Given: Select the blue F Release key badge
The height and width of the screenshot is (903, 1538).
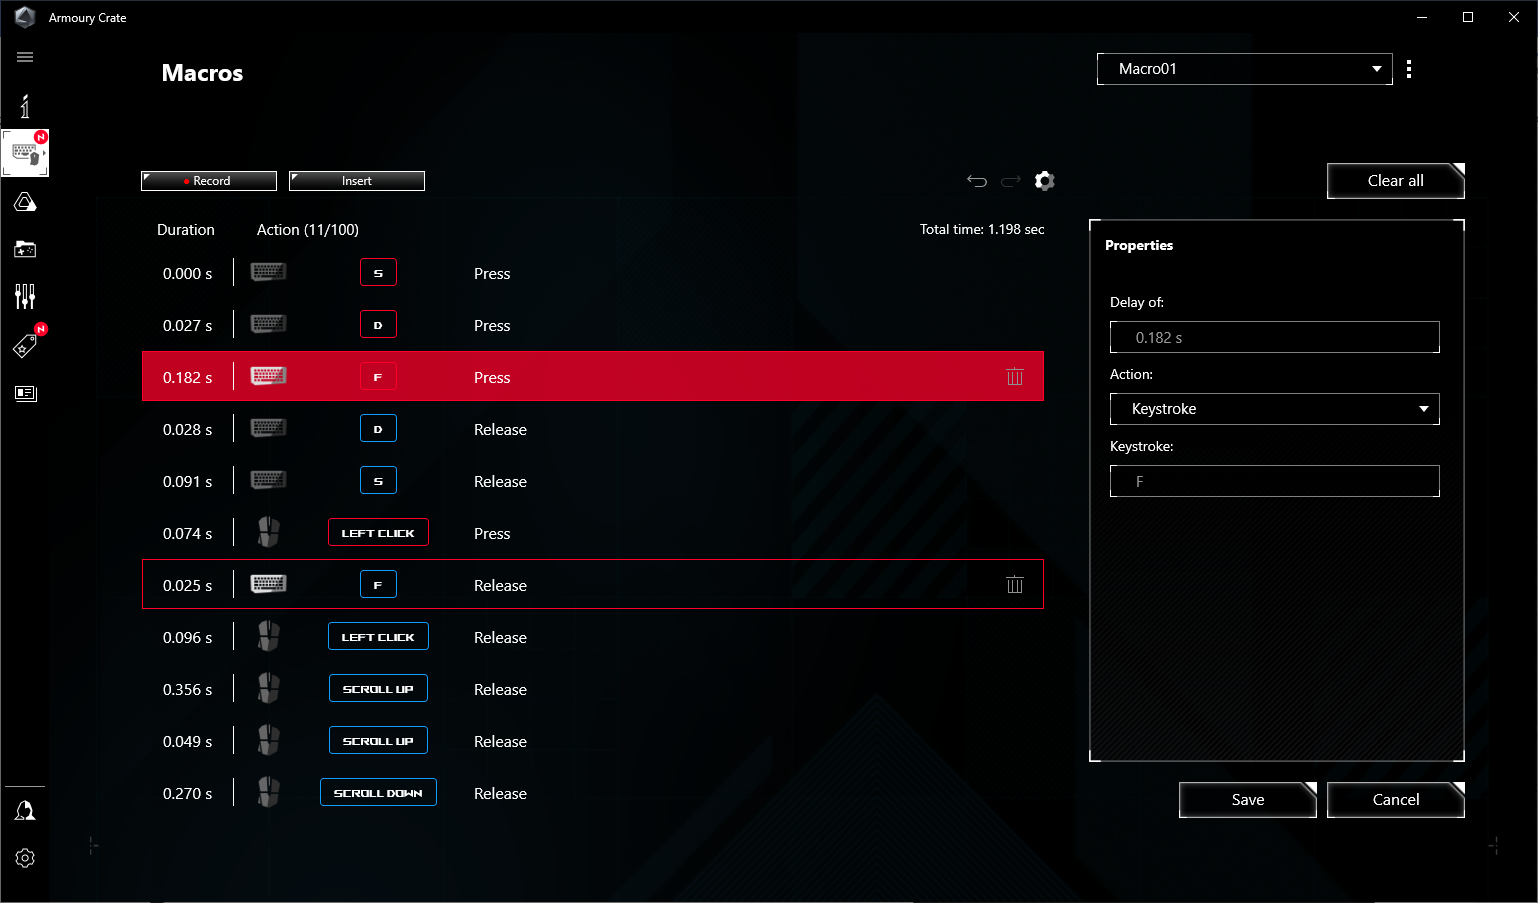Looking at the screenshot, I should [378, 584].
